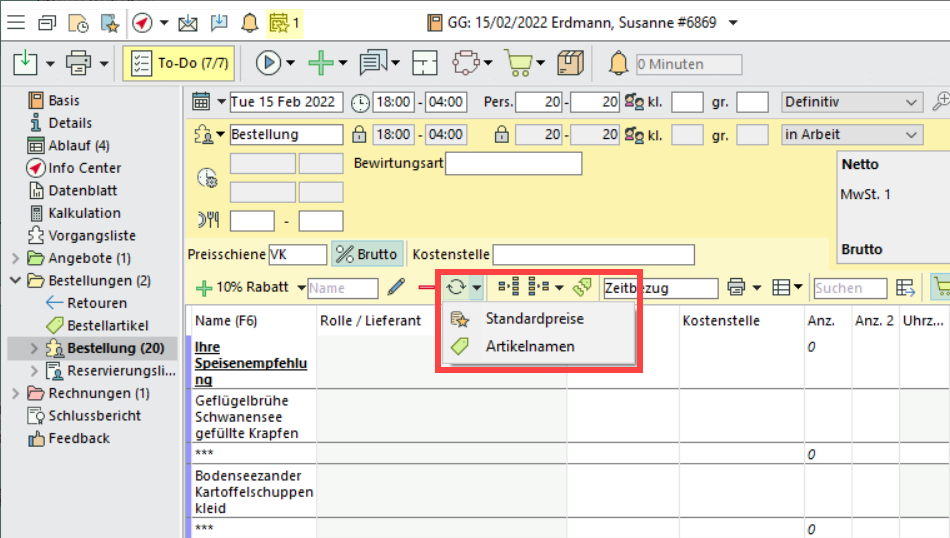Select Standardpreise from the dropdown menu
Viewport: 950px width, 538px height.
534,319
